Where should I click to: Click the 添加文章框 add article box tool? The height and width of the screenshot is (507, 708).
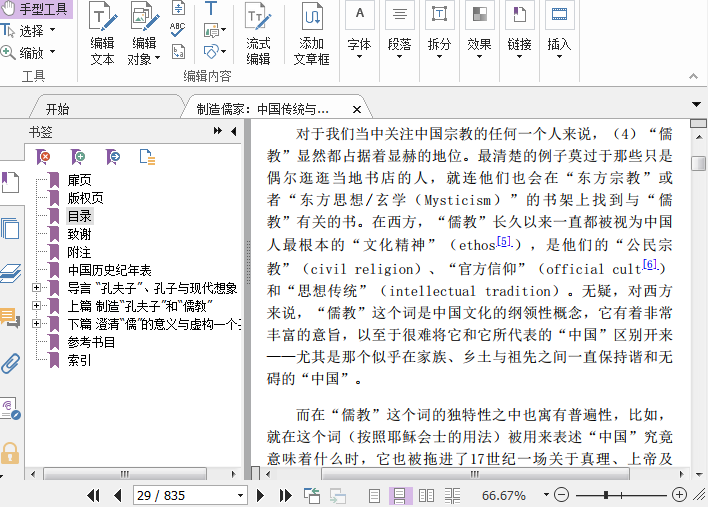coord(312,34)
